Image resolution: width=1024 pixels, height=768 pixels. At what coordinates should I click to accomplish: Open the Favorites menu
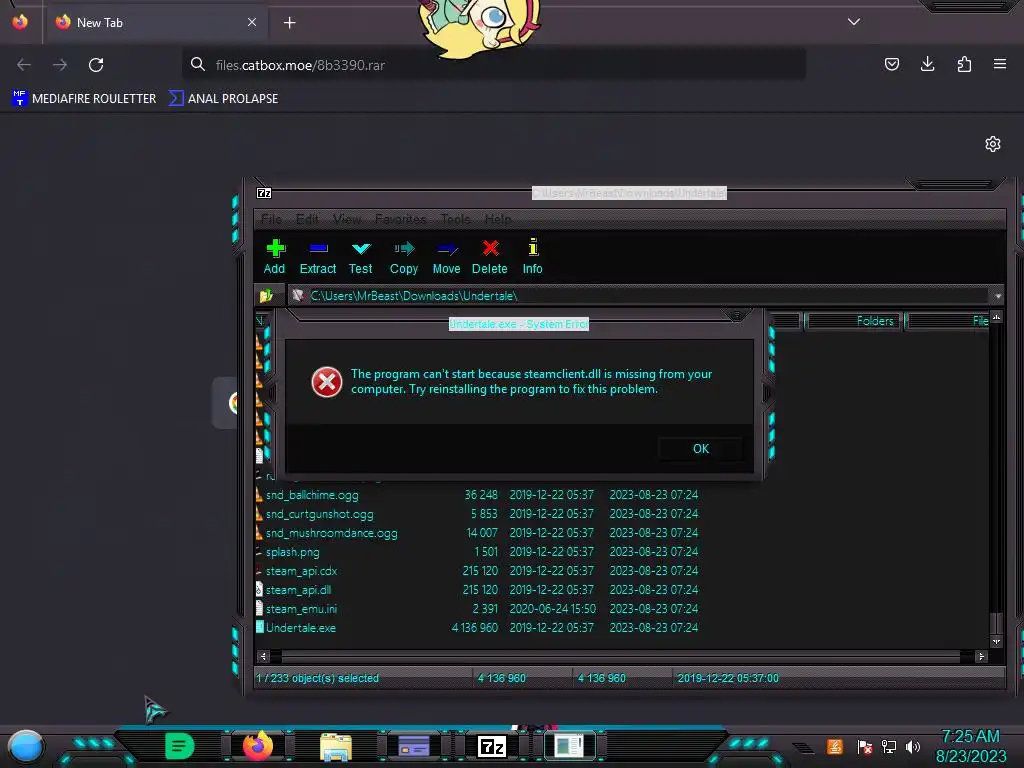[400, 219]
